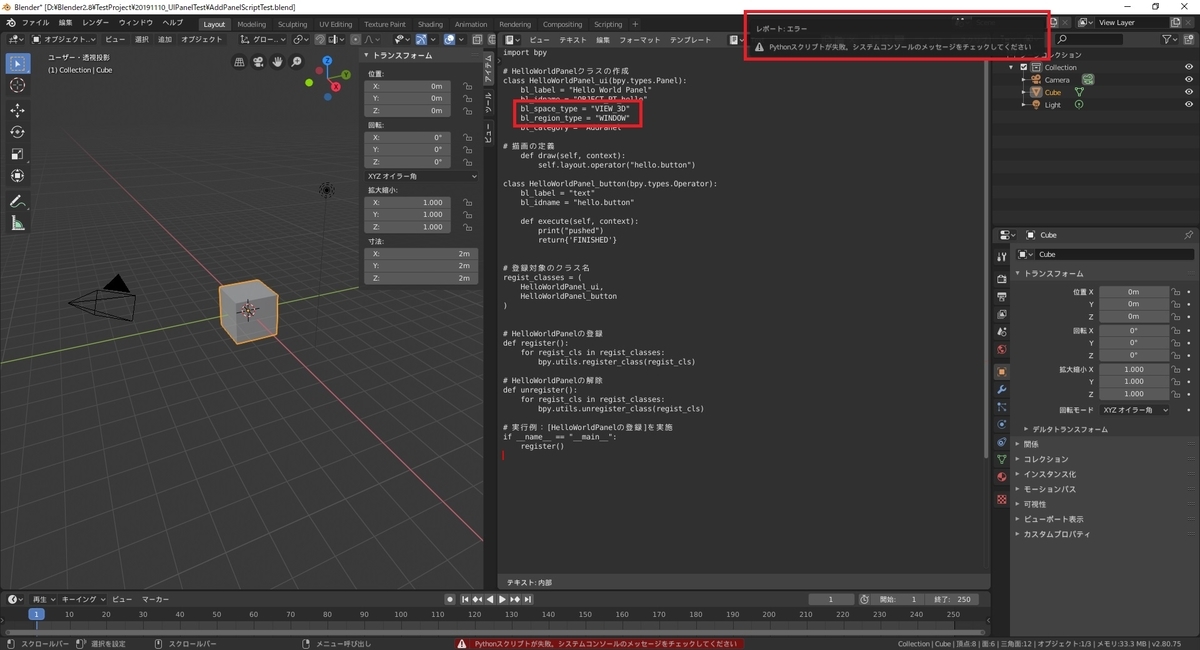The width and height of the screenshot is (1200, 650).
Task: Switch to the Sculpting workspace tab
Action: [293, 24]
